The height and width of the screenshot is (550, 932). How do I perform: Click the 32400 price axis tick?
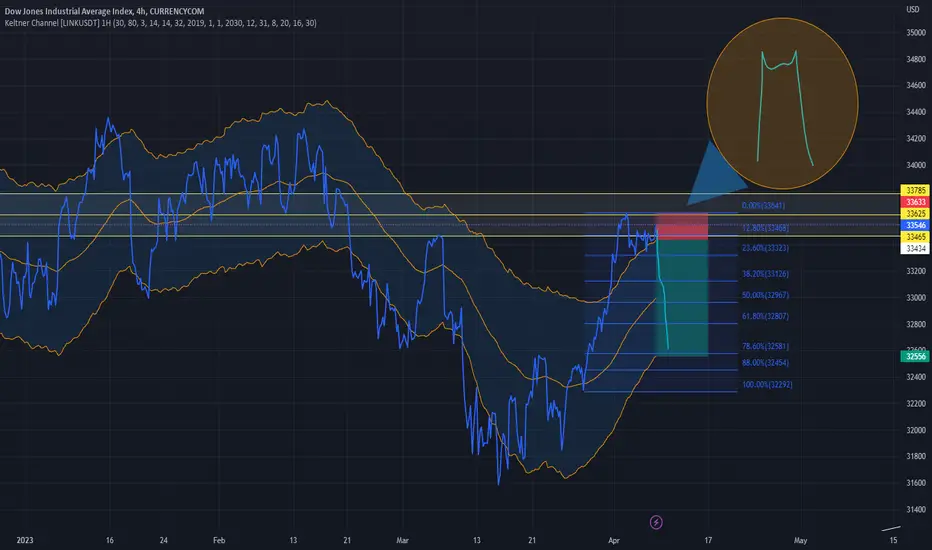(x=915, y=377)
